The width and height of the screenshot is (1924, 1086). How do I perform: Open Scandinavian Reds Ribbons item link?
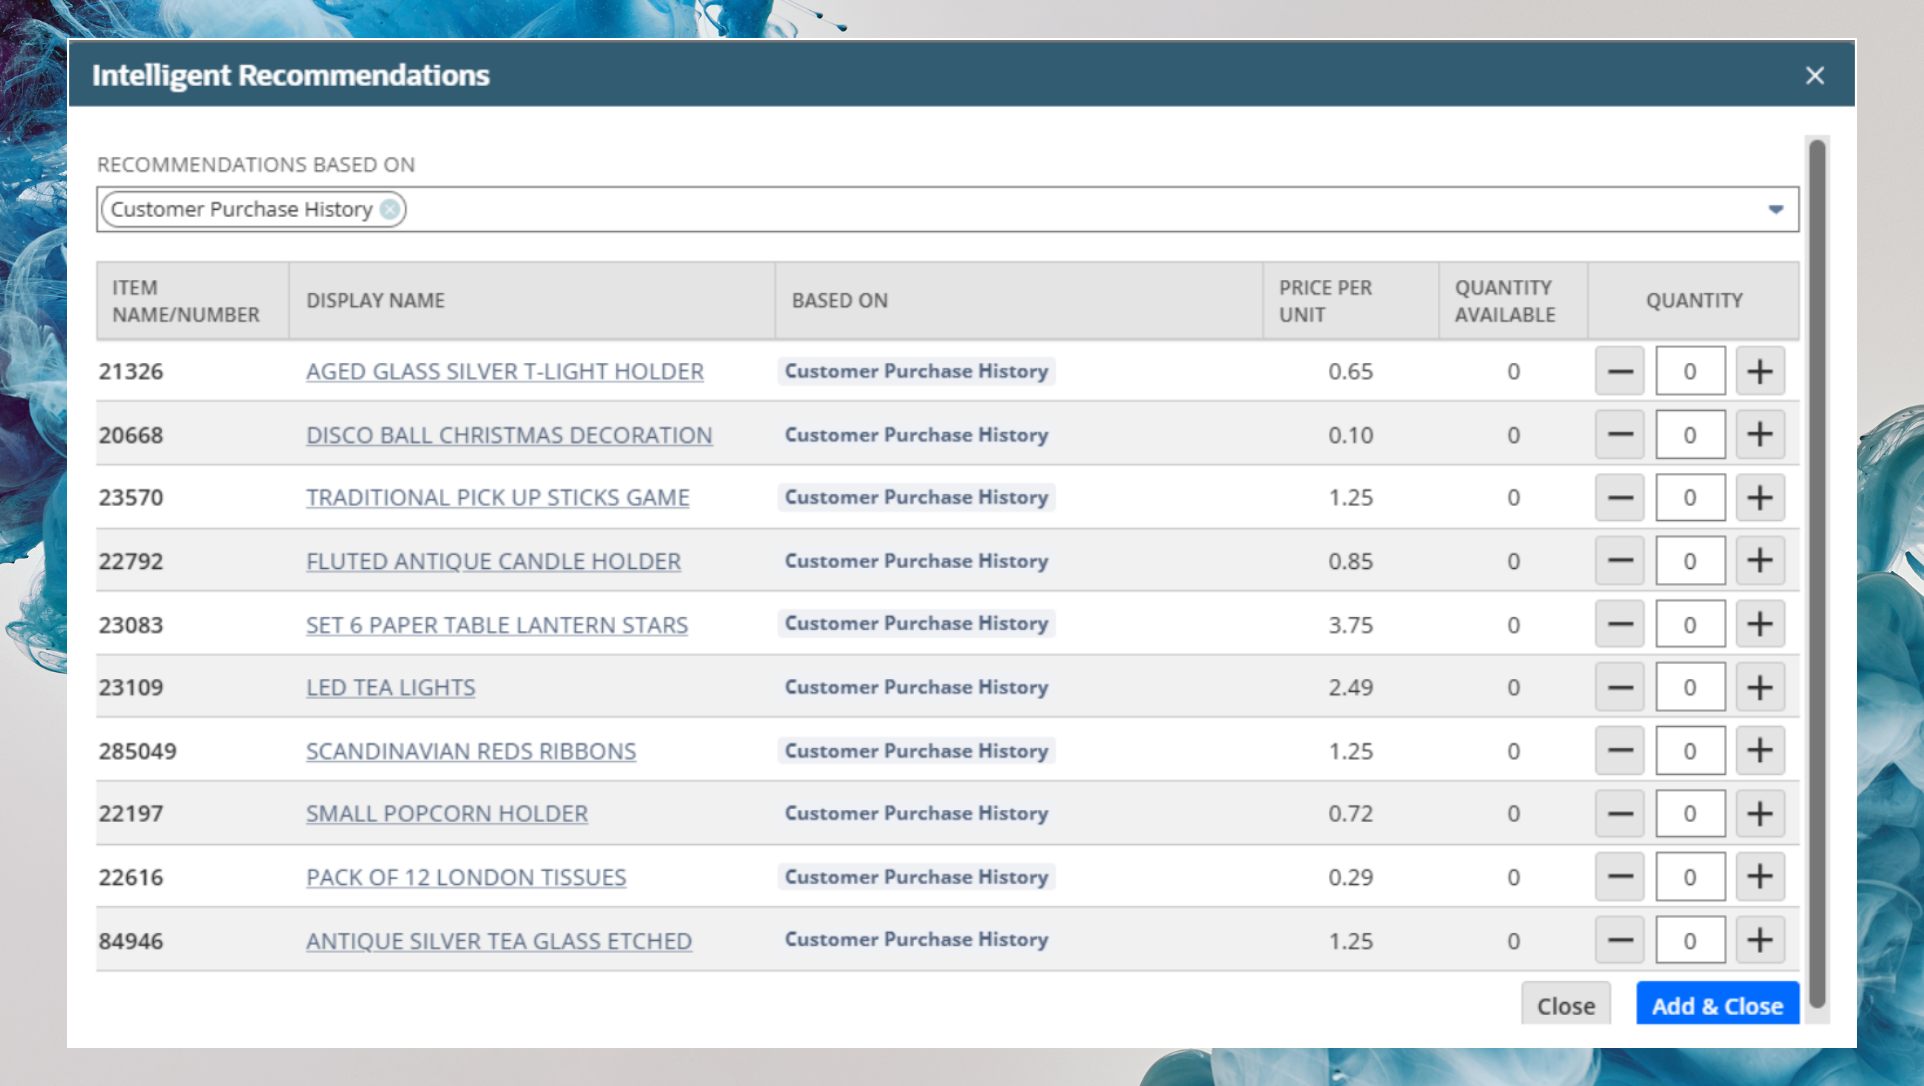click(x=471, y=751)
